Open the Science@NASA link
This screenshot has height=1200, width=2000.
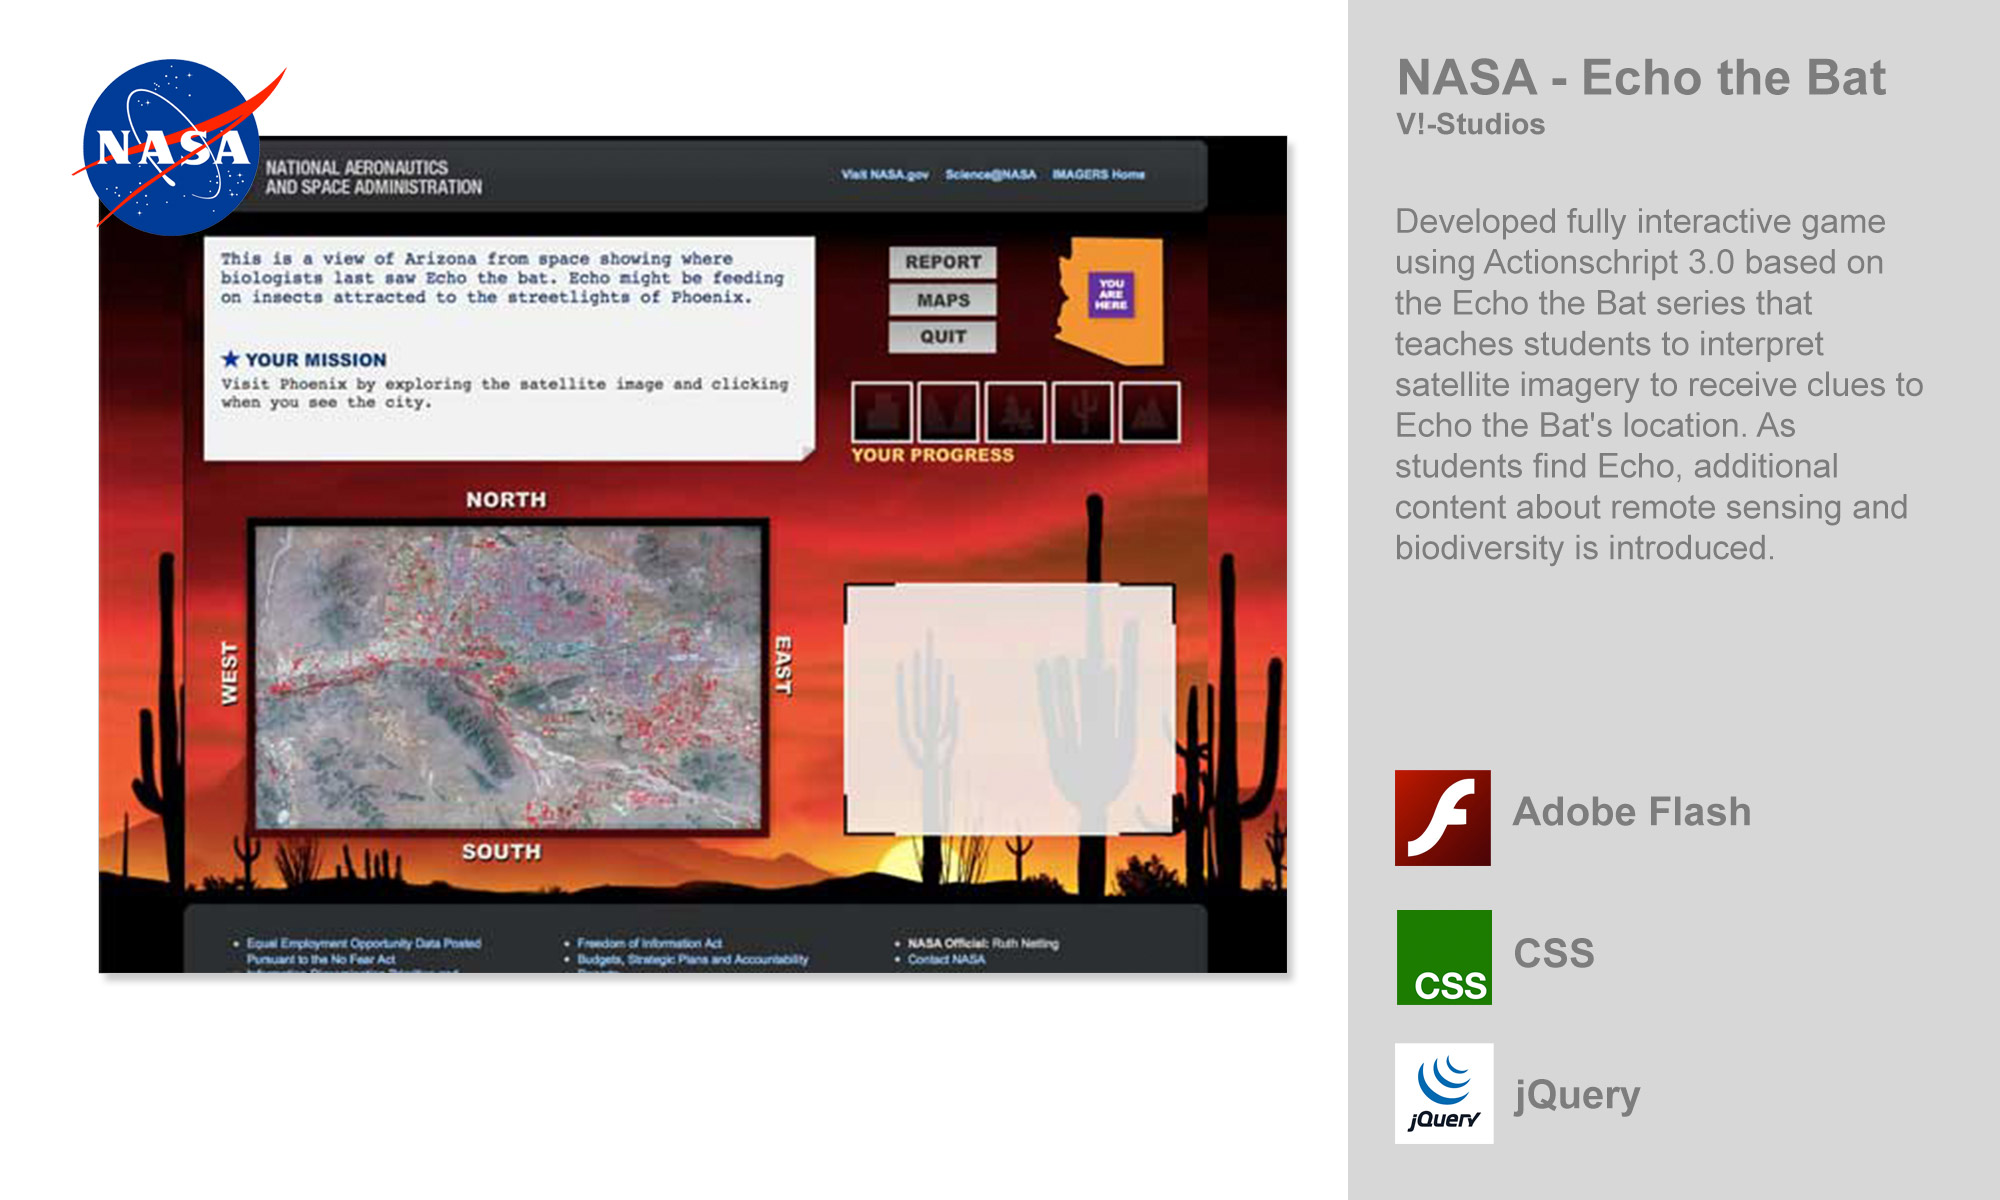(990, 174)
